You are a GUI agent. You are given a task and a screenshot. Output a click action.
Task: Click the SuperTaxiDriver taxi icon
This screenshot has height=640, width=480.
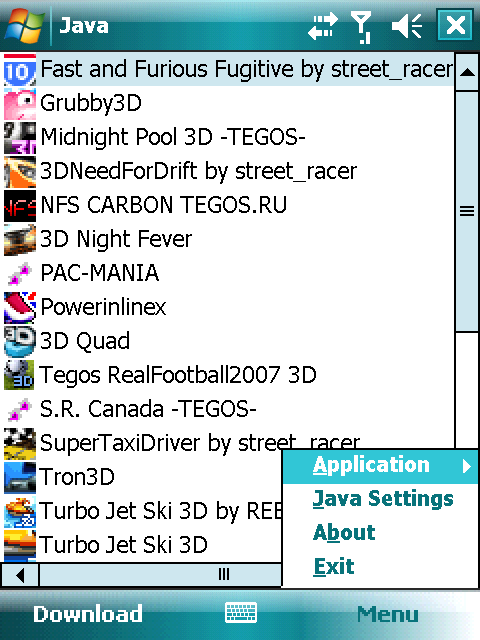20,444
